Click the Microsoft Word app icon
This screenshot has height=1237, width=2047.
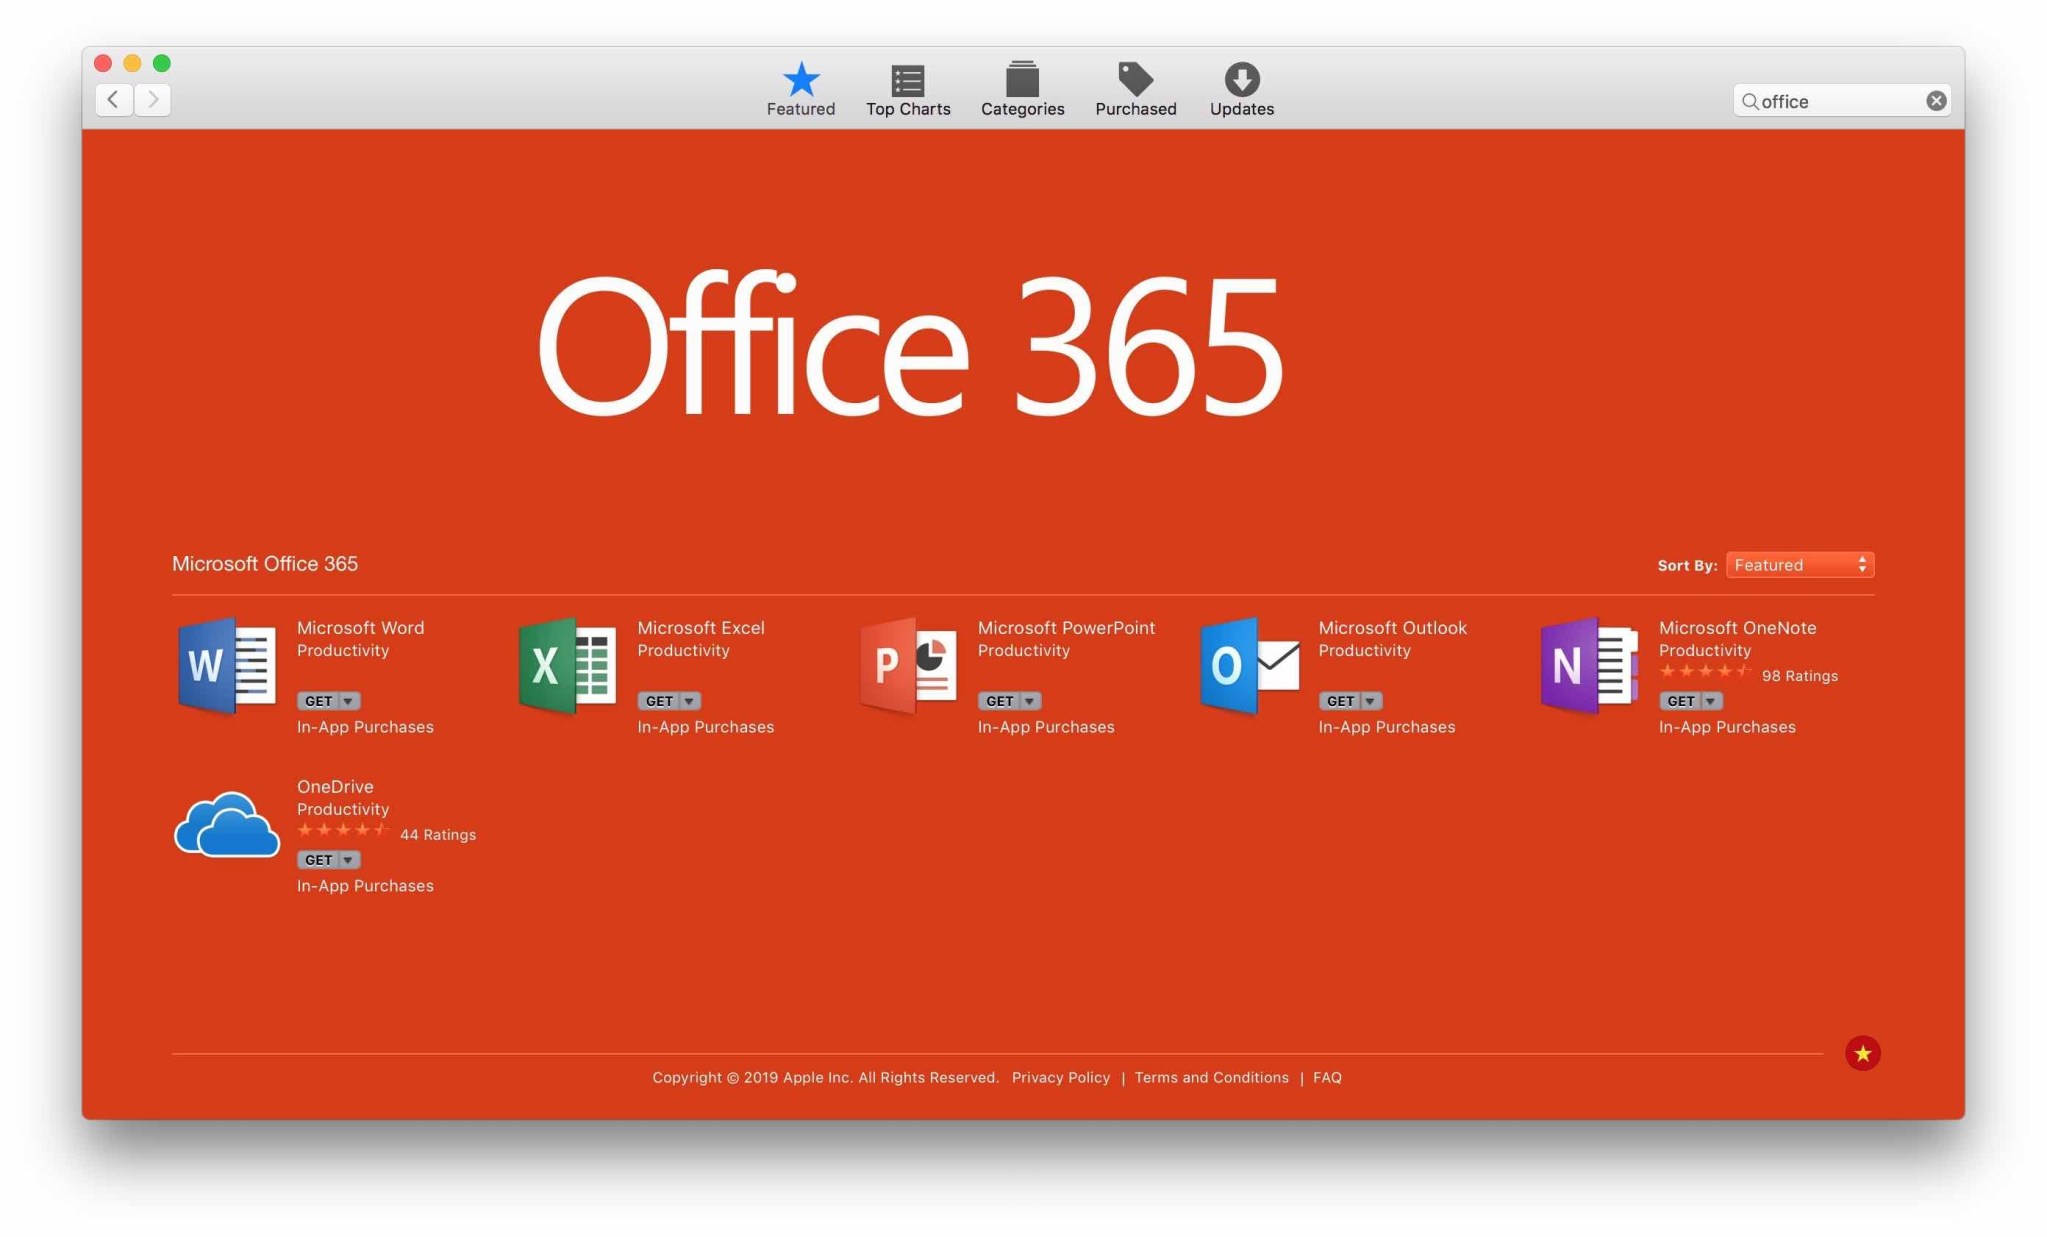coord(227,666)
